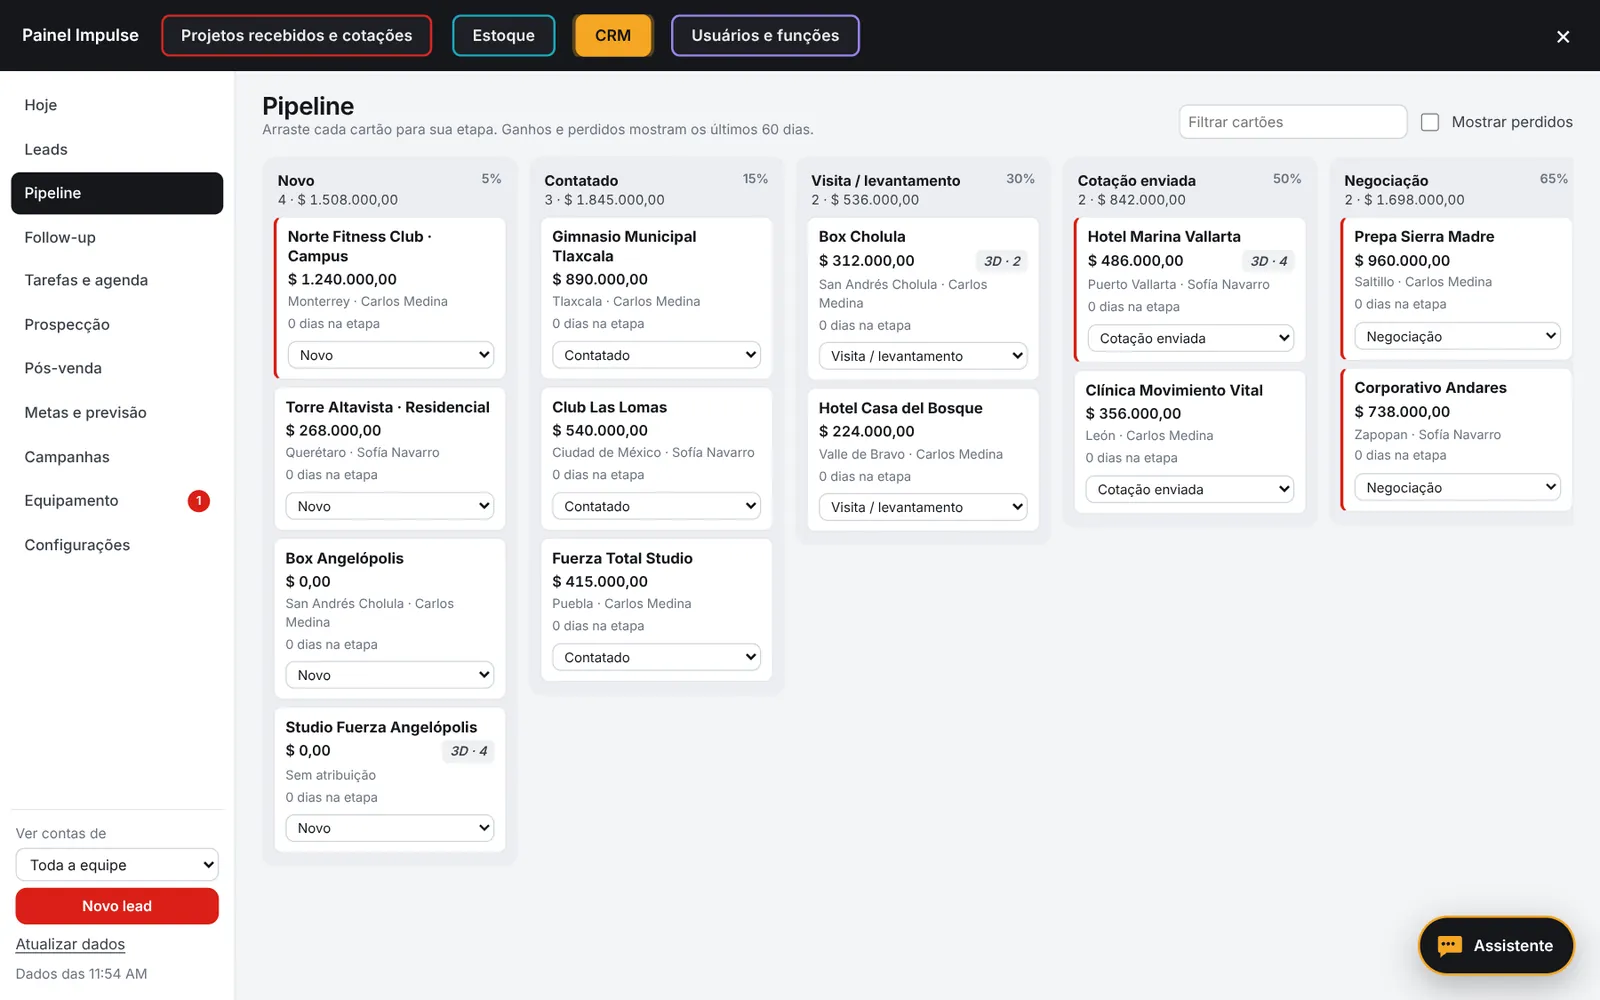Open Prospecção in the sidebar
Image resolution: width=1600 pixels, height=1000 pixels.
(x=117, y=324)
